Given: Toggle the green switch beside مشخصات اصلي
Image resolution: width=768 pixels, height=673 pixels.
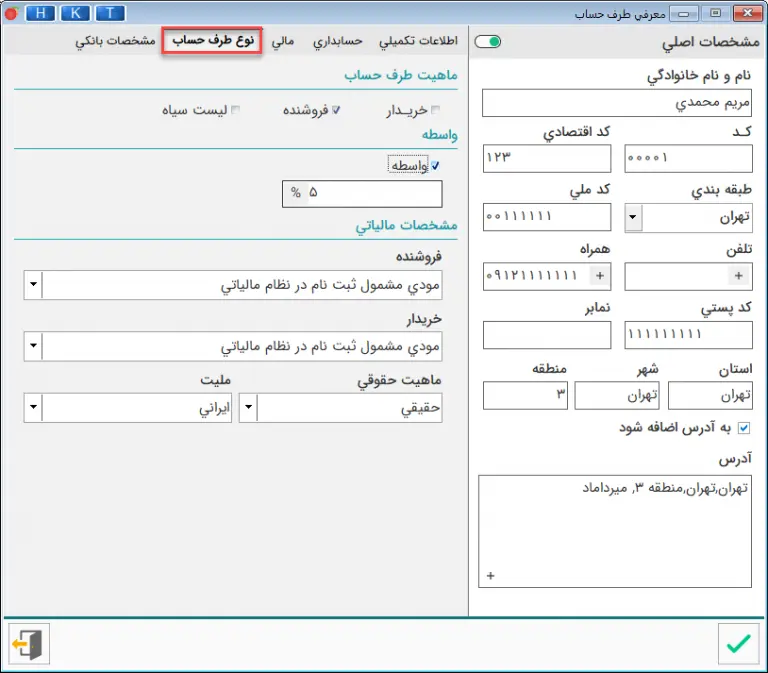Looking at the screenshot, I should [488, 42].
